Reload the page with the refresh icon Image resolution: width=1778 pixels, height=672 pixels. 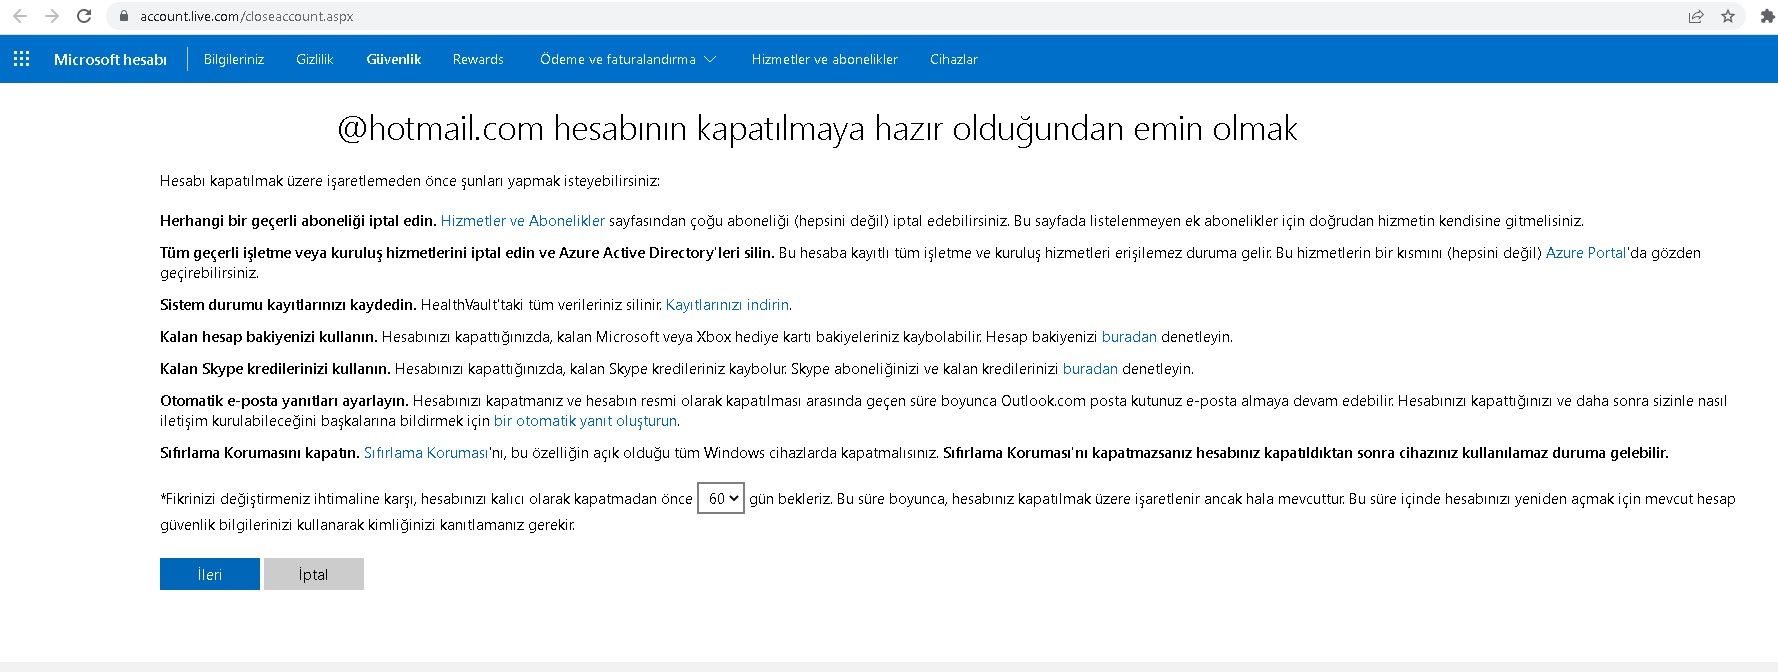84,16
